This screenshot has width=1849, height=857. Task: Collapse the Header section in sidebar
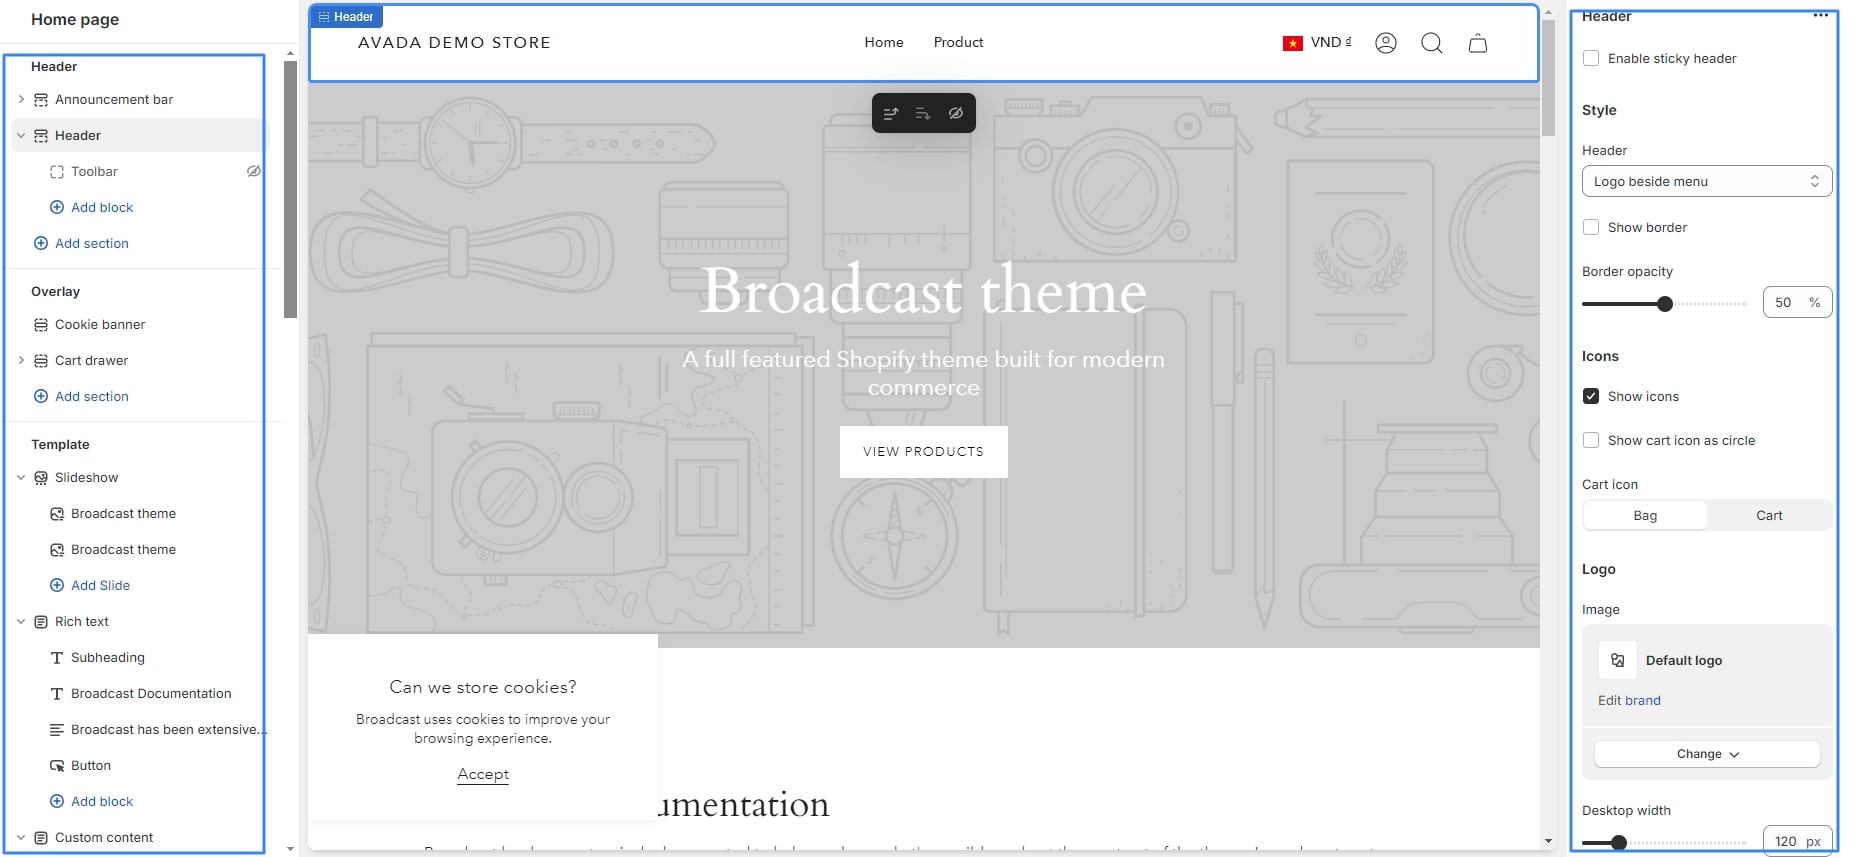pos(21,135)
